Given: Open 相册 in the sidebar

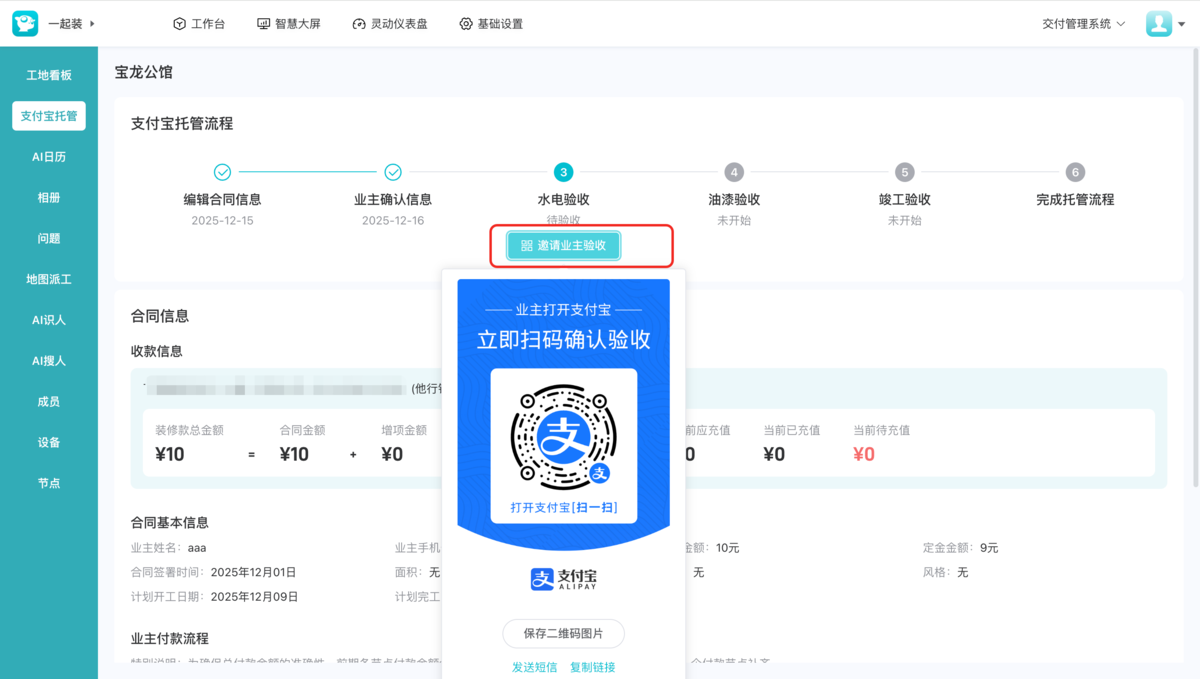Looking at the screenshot, I should point(49,198).
